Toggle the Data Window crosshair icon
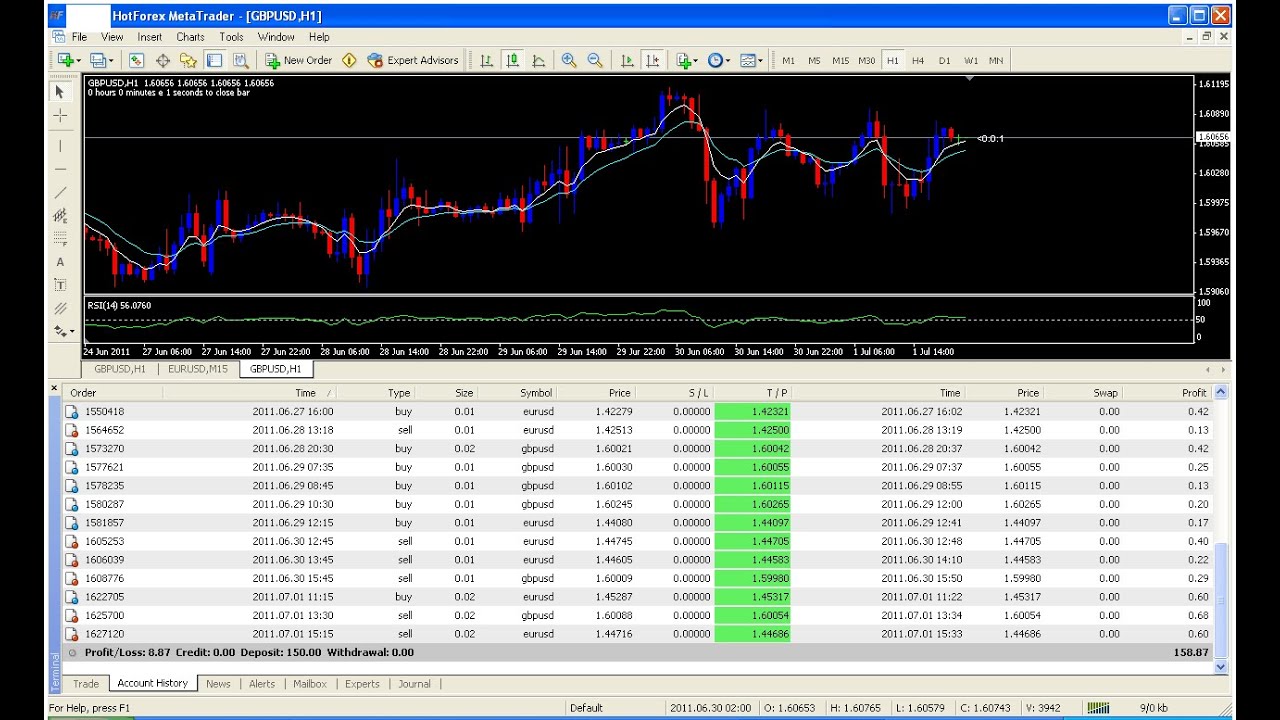Image resolution: width=1280 pixels, height=720 pixels. [x=162, y=60]
